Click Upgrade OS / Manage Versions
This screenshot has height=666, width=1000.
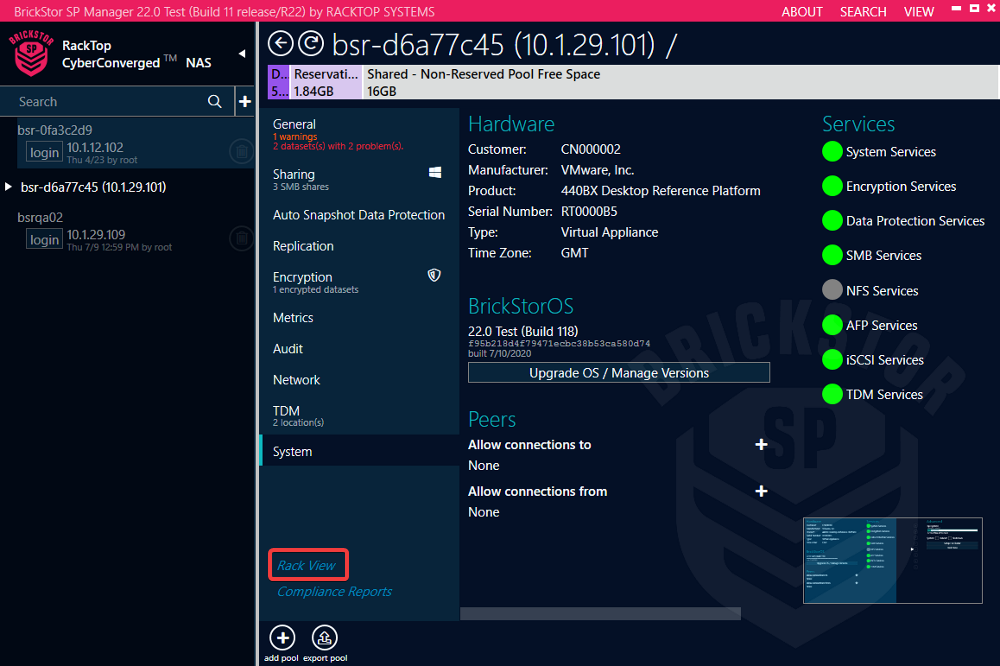(618, 372)
